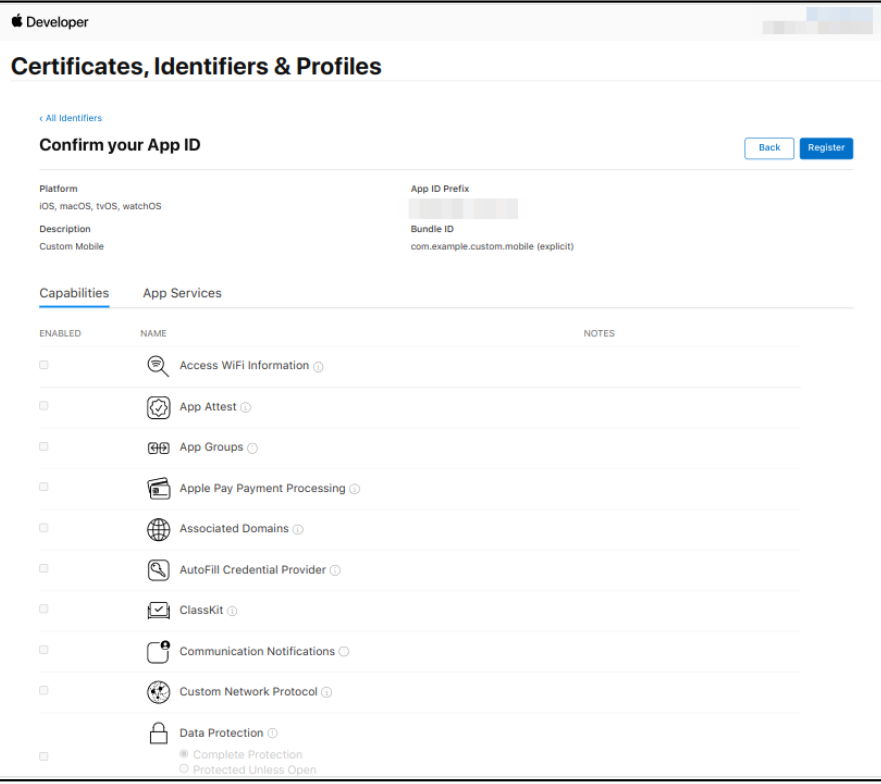Show info for Apple Pay Payment Processing

[355, 489]
